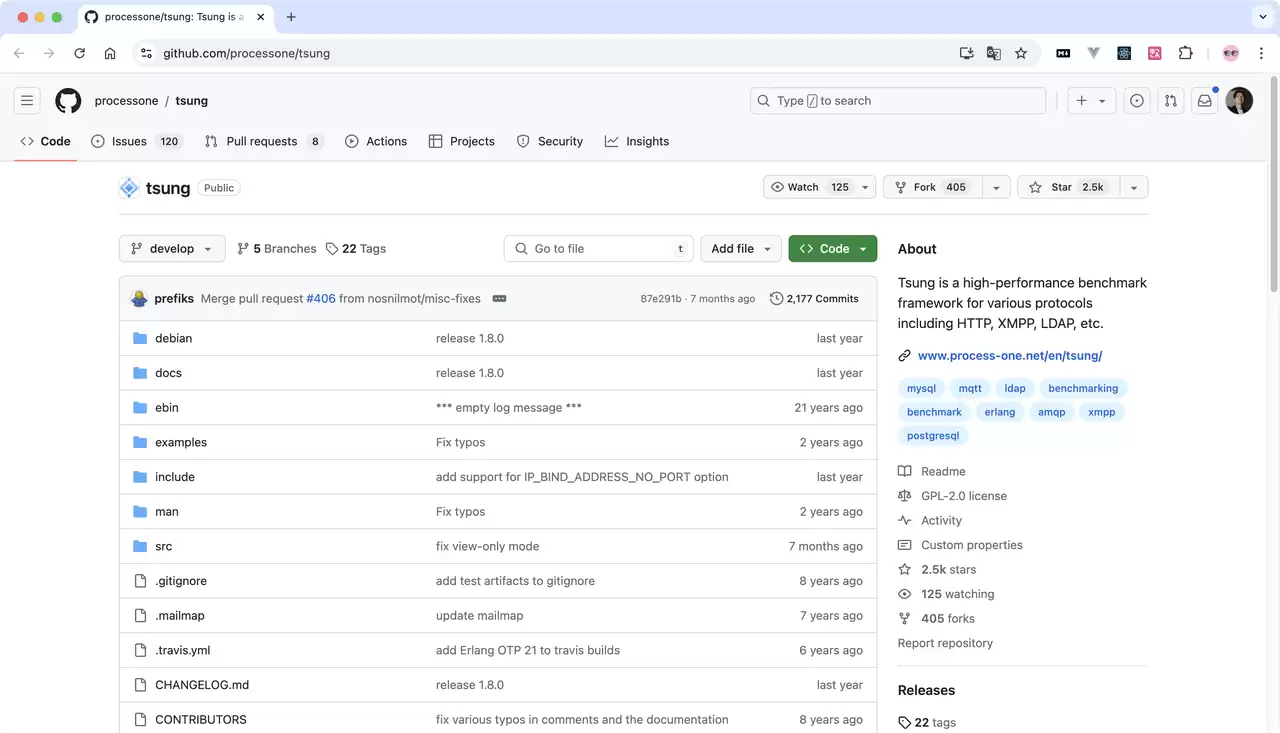Open the issues shortcut icon in header

point(1137,100)
